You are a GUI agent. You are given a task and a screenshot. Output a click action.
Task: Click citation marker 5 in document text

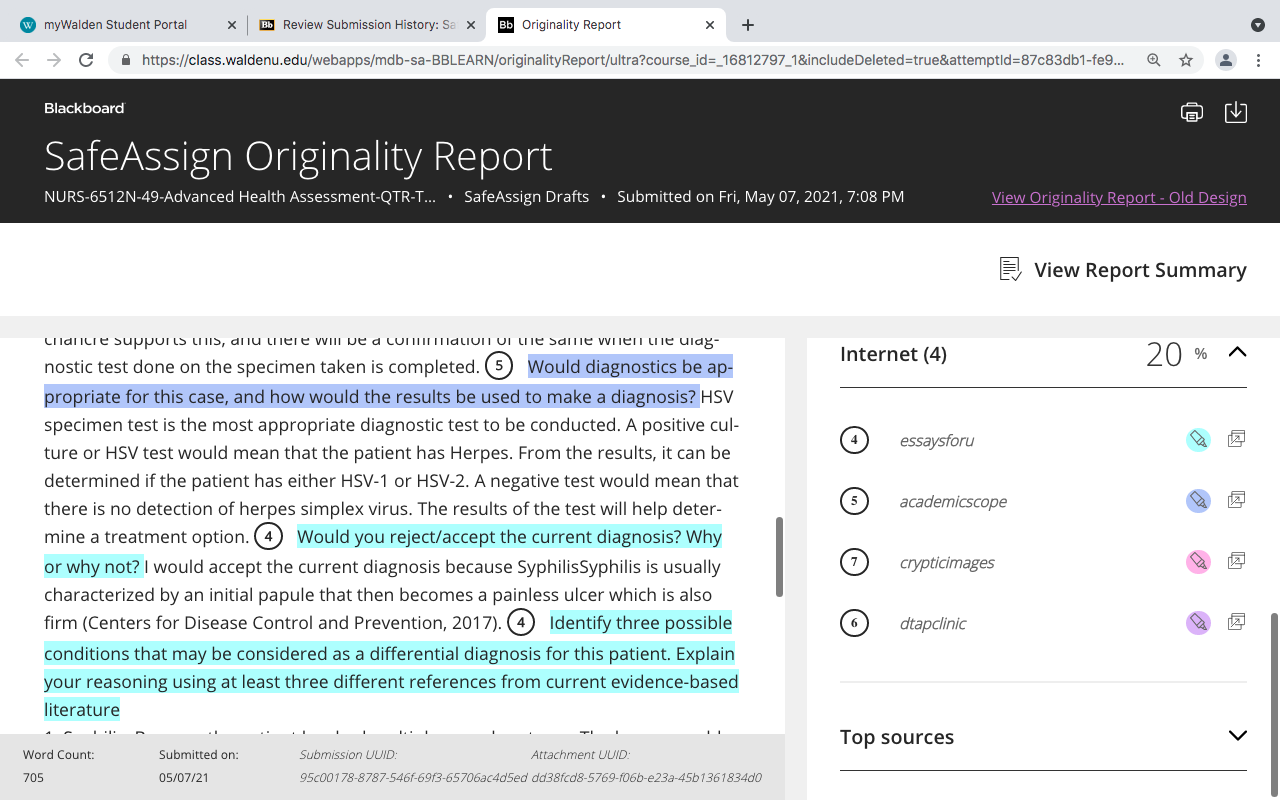[499, 366]
